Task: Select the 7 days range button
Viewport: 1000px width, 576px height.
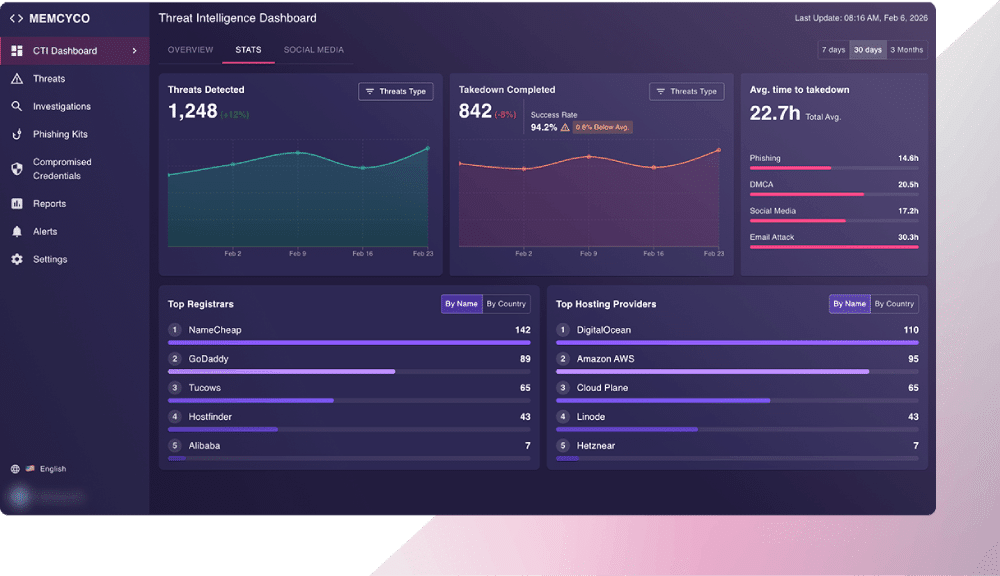Action: tap(834, 50)
